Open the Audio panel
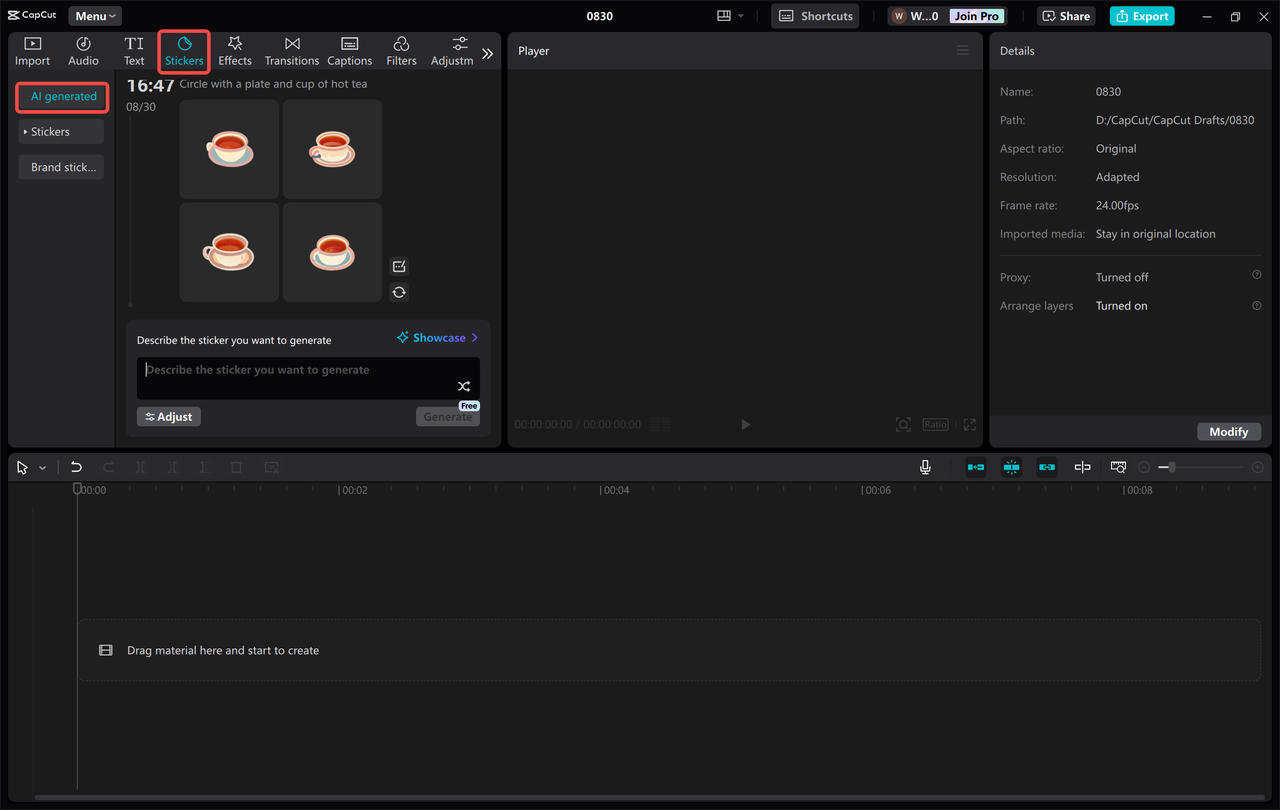This screenshot has height=810, width=1280. click(x=83, y=51)
